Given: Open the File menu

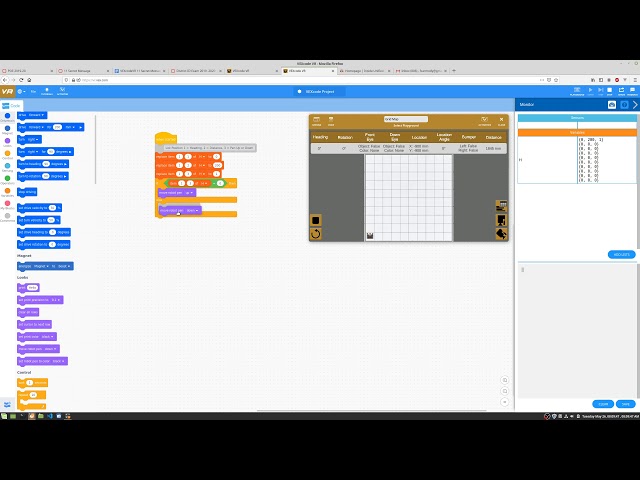Looking at the screenshot, I should click(x=33, y=91).
